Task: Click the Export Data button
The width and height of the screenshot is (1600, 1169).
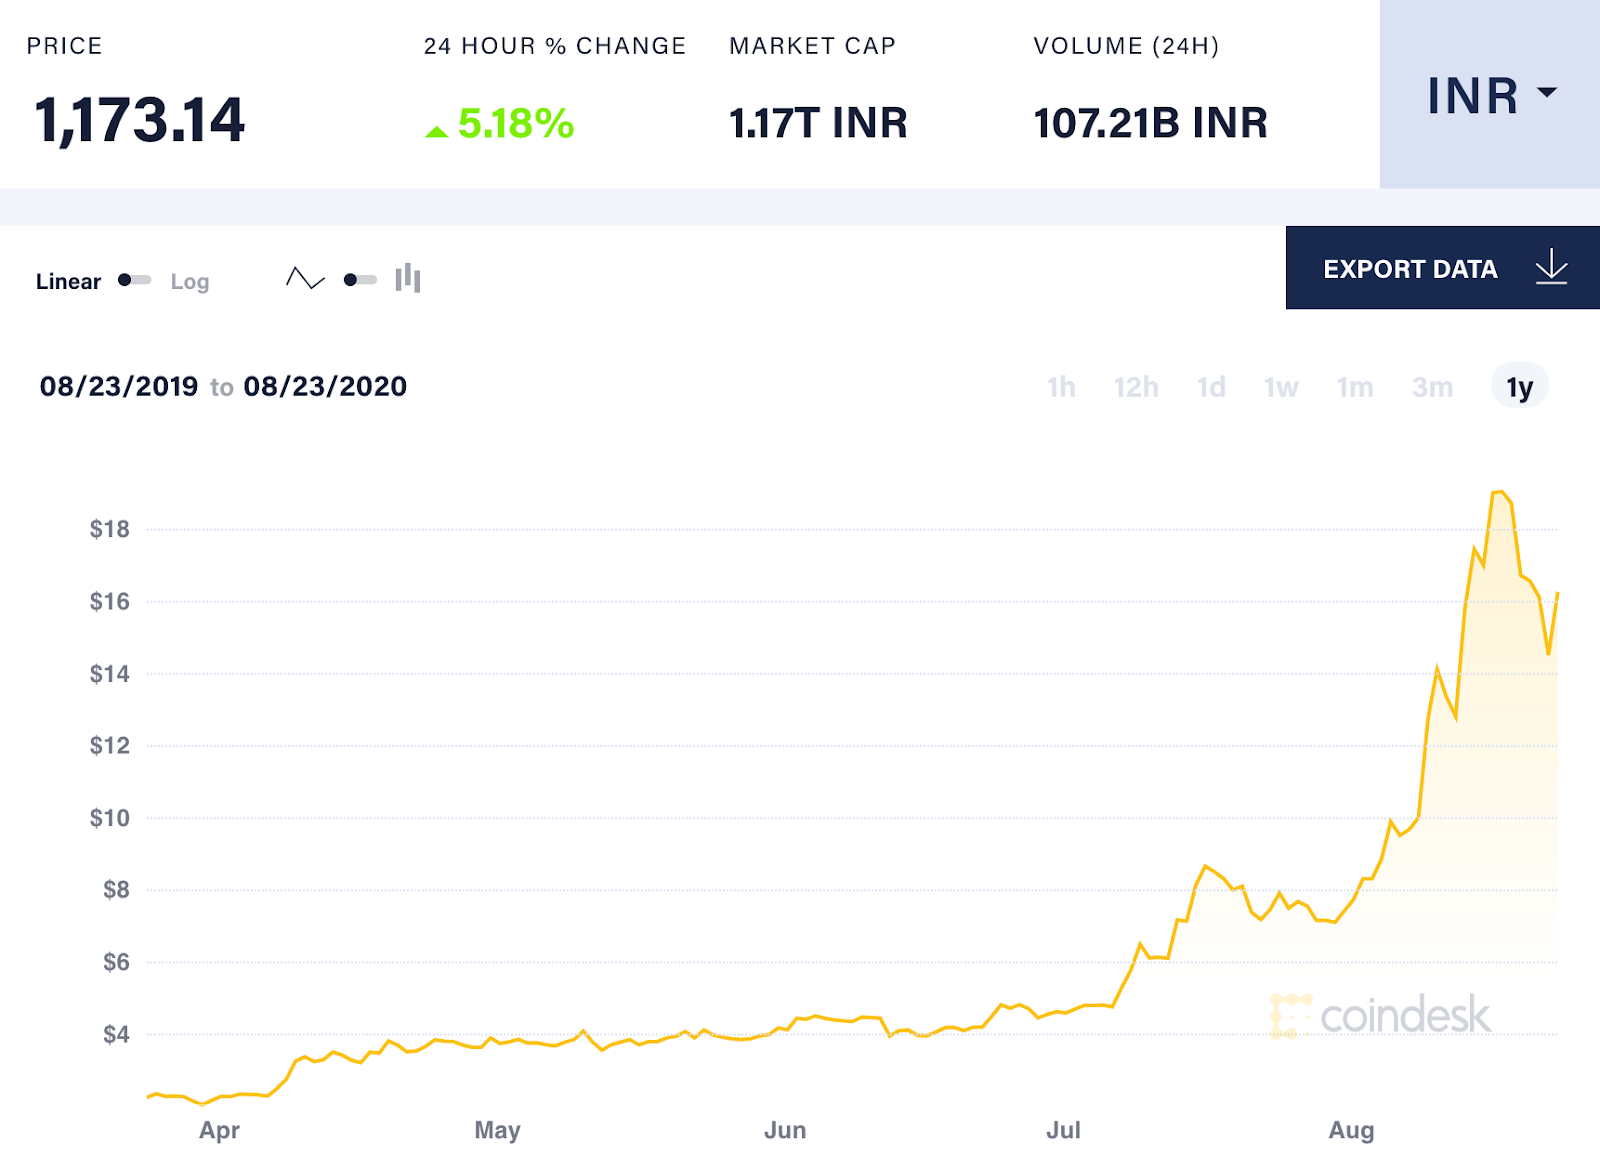Action: point(1411,268)
